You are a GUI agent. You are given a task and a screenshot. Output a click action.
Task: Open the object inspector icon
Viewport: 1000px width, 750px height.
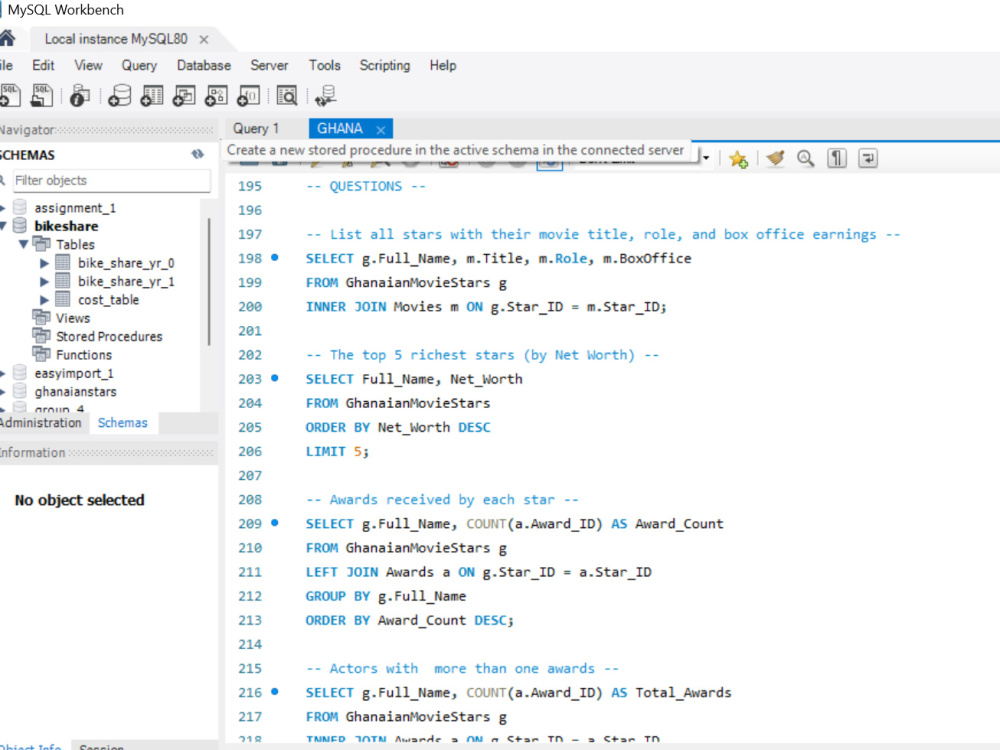[80, 96]
